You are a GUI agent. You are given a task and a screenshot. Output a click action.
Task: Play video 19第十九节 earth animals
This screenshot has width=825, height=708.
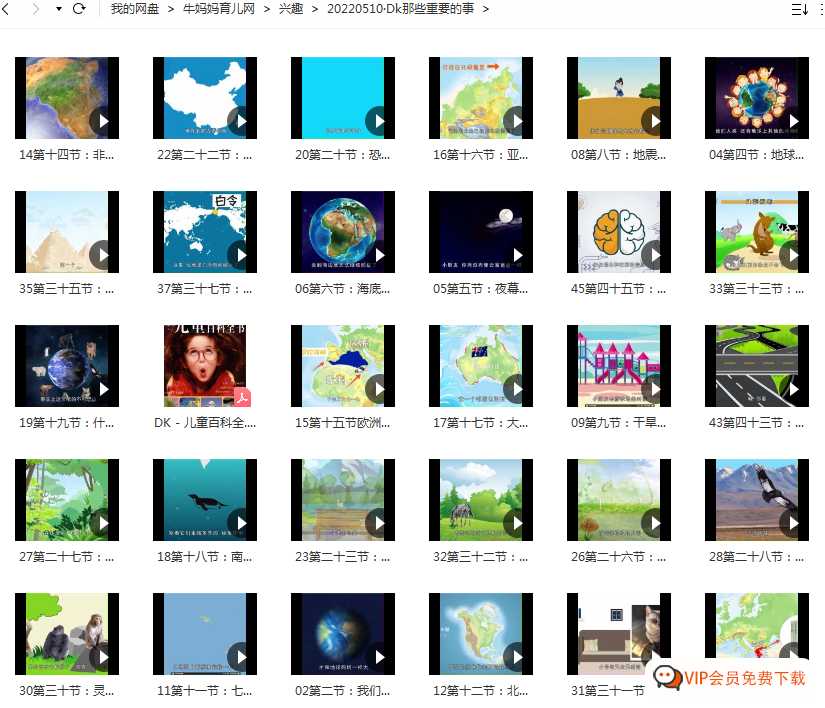coord(67,366)
